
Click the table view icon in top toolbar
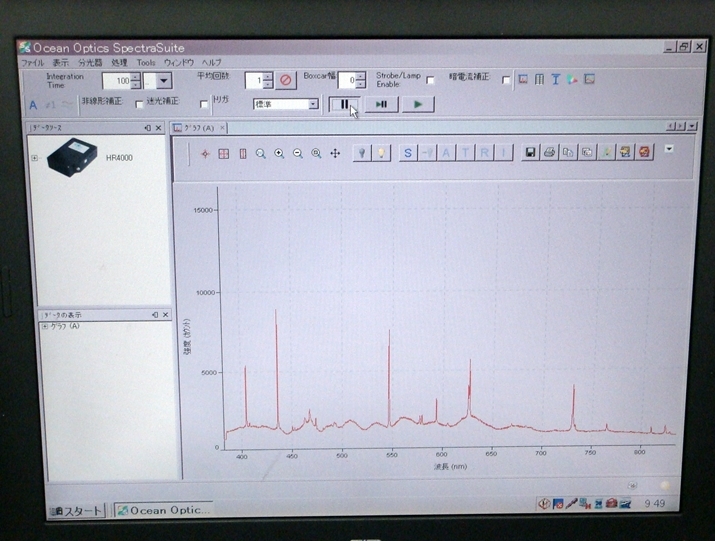(539, 80)
